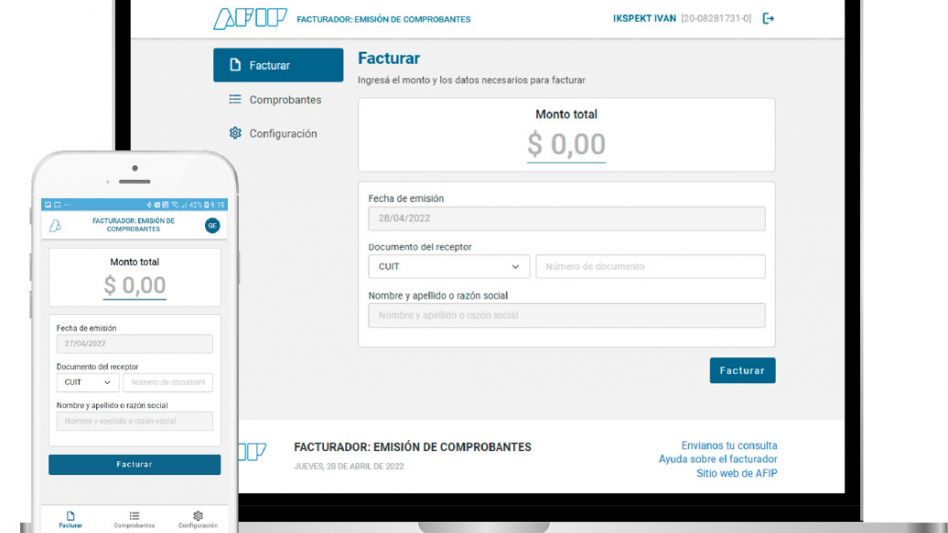Log out using the exit icon
The image size is (948, 533).
[x=768, y=19]
